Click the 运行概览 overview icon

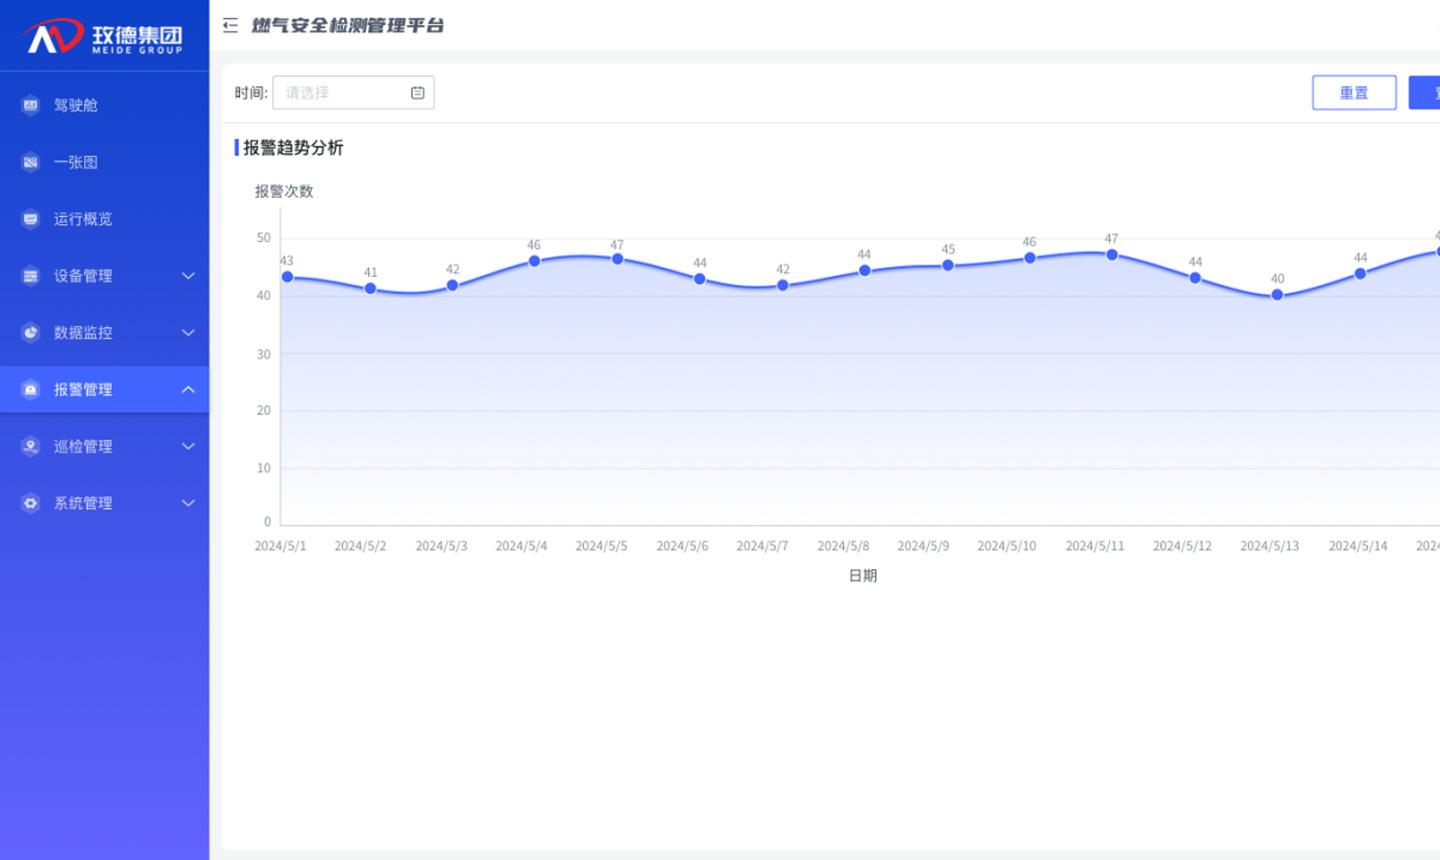pyautogui.click(x=29, y=218)
